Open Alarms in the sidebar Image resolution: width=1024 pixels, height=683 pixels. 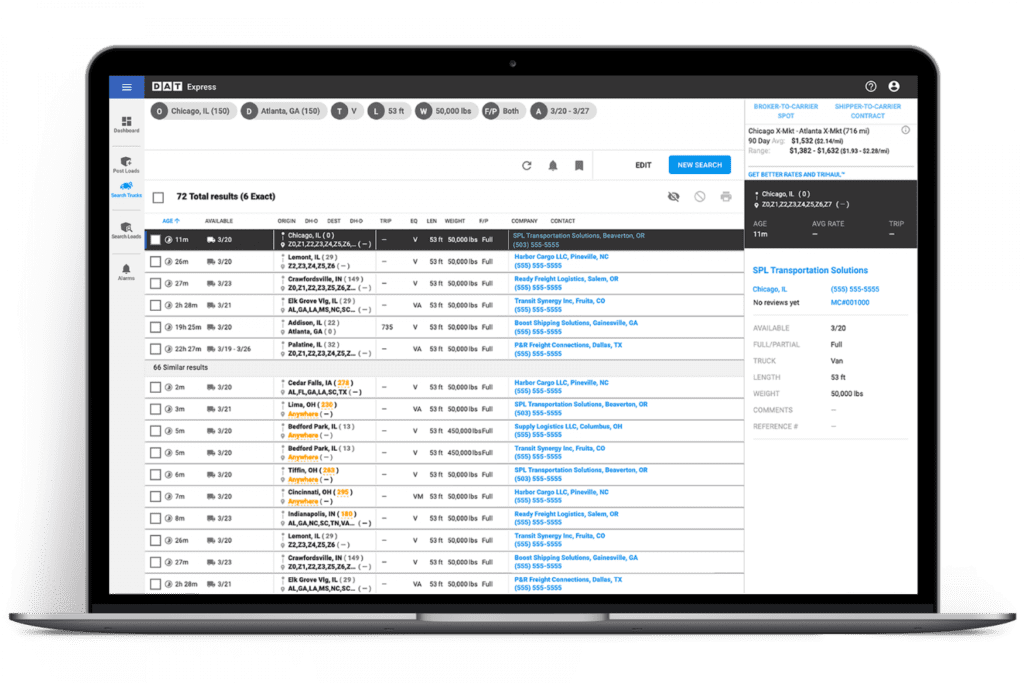(126, 272)
